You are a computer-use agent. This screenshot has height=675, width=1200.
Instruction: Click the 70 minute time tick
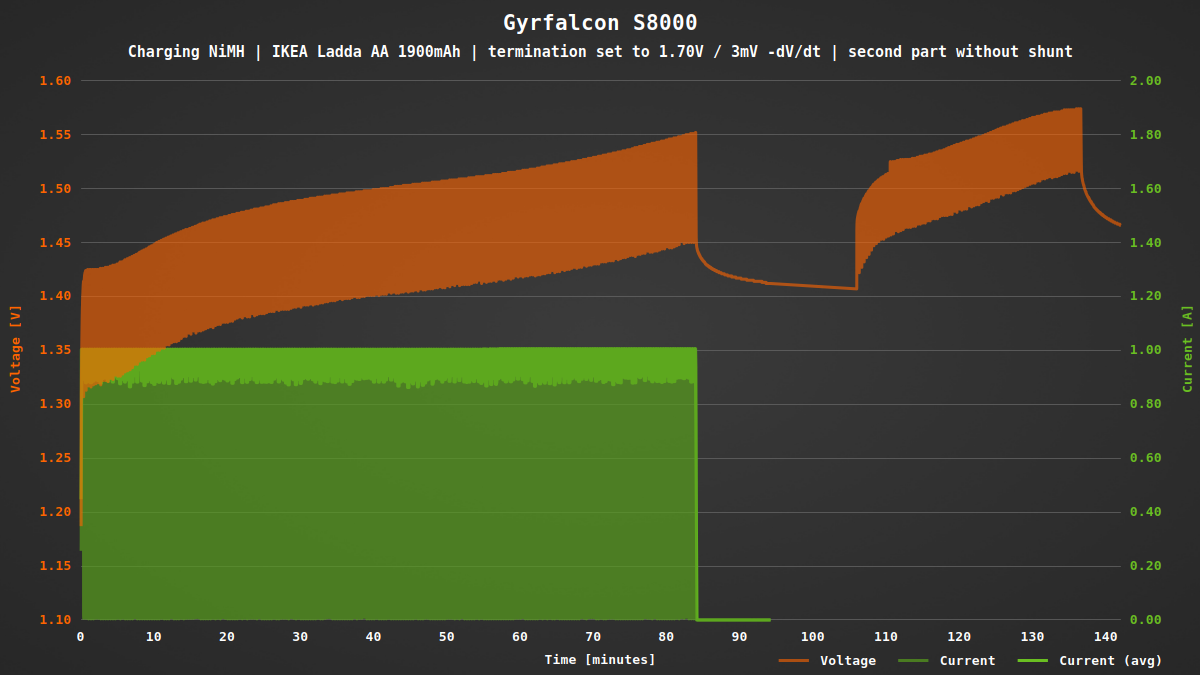593,637
